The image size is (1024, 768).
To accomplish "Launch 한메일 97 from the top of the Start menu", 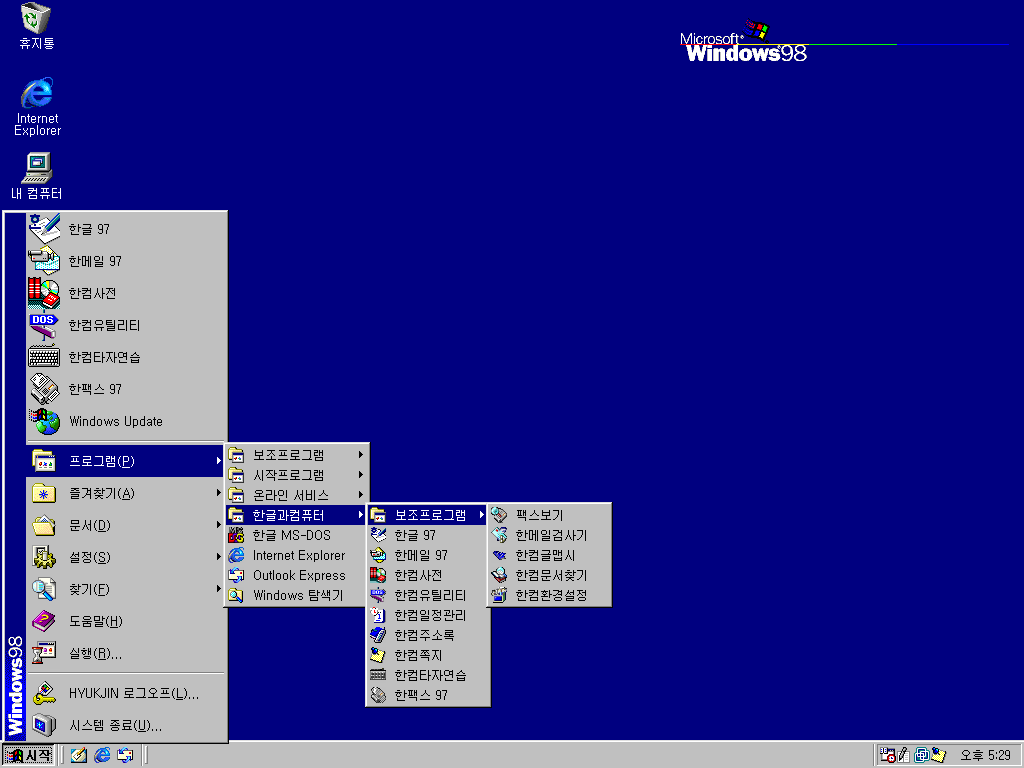I will pos(127,261).
